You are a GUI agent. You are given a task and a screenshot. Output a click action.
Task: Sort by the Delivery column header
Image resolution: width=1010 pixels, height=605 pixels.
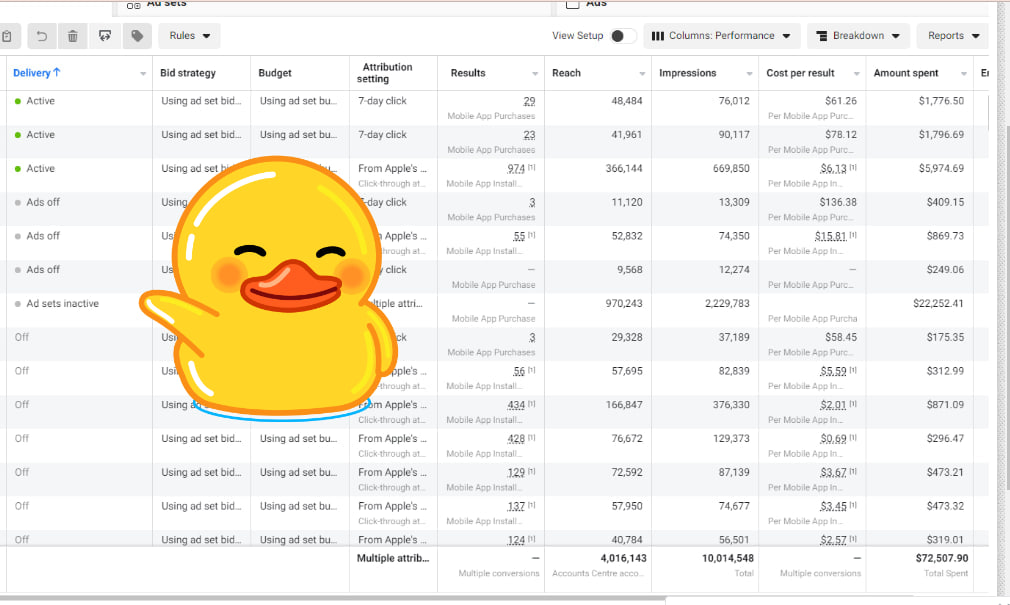(x=32, y=73)
